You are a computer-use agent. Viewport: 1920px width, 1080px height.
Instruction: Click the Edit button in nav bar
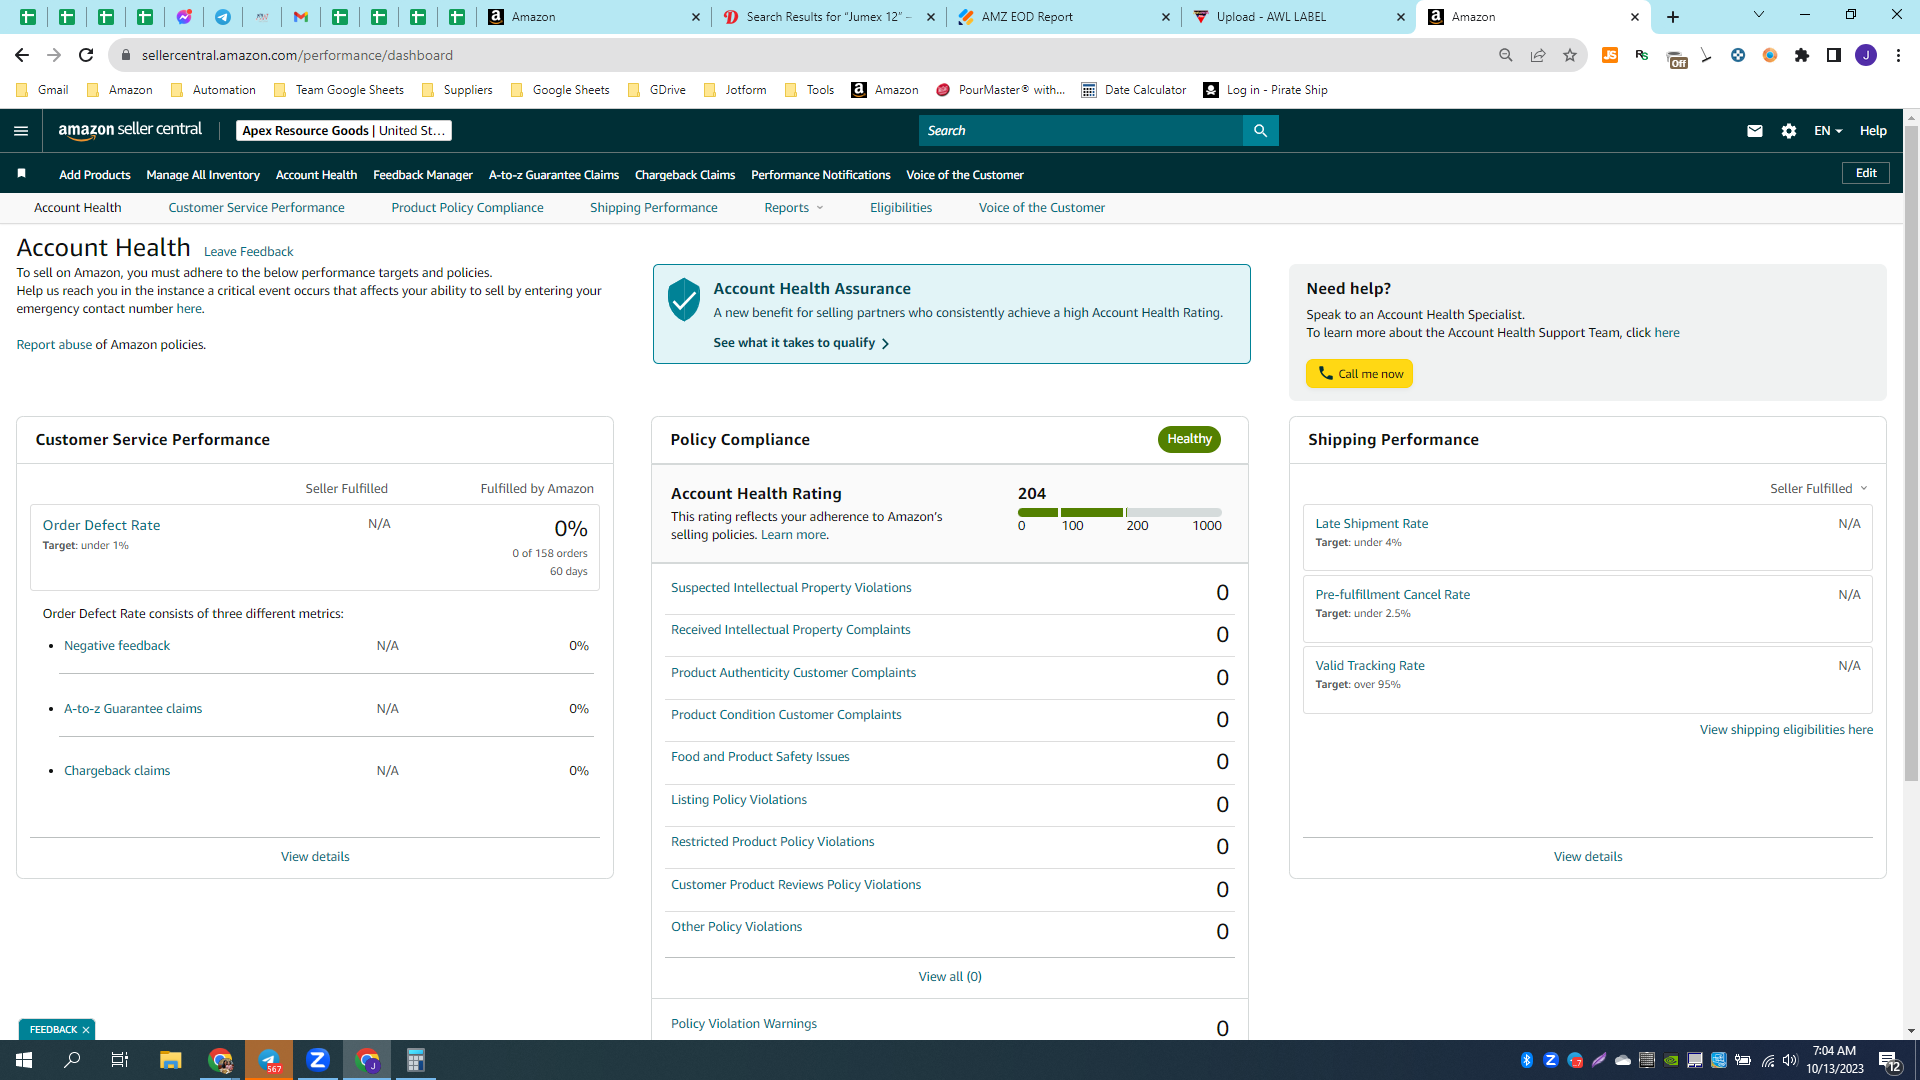click(x=1866, y=173)
